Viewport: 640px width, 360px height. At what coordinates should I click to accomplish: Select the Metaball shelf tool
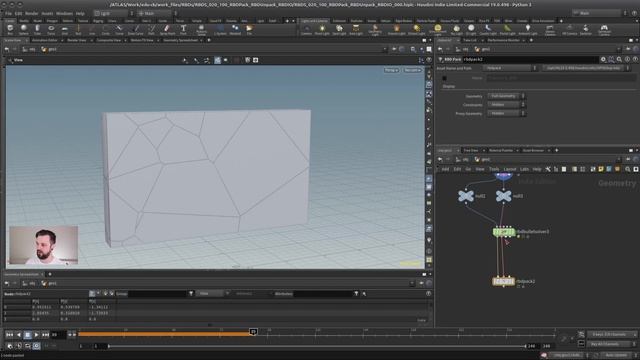[235, 29]
